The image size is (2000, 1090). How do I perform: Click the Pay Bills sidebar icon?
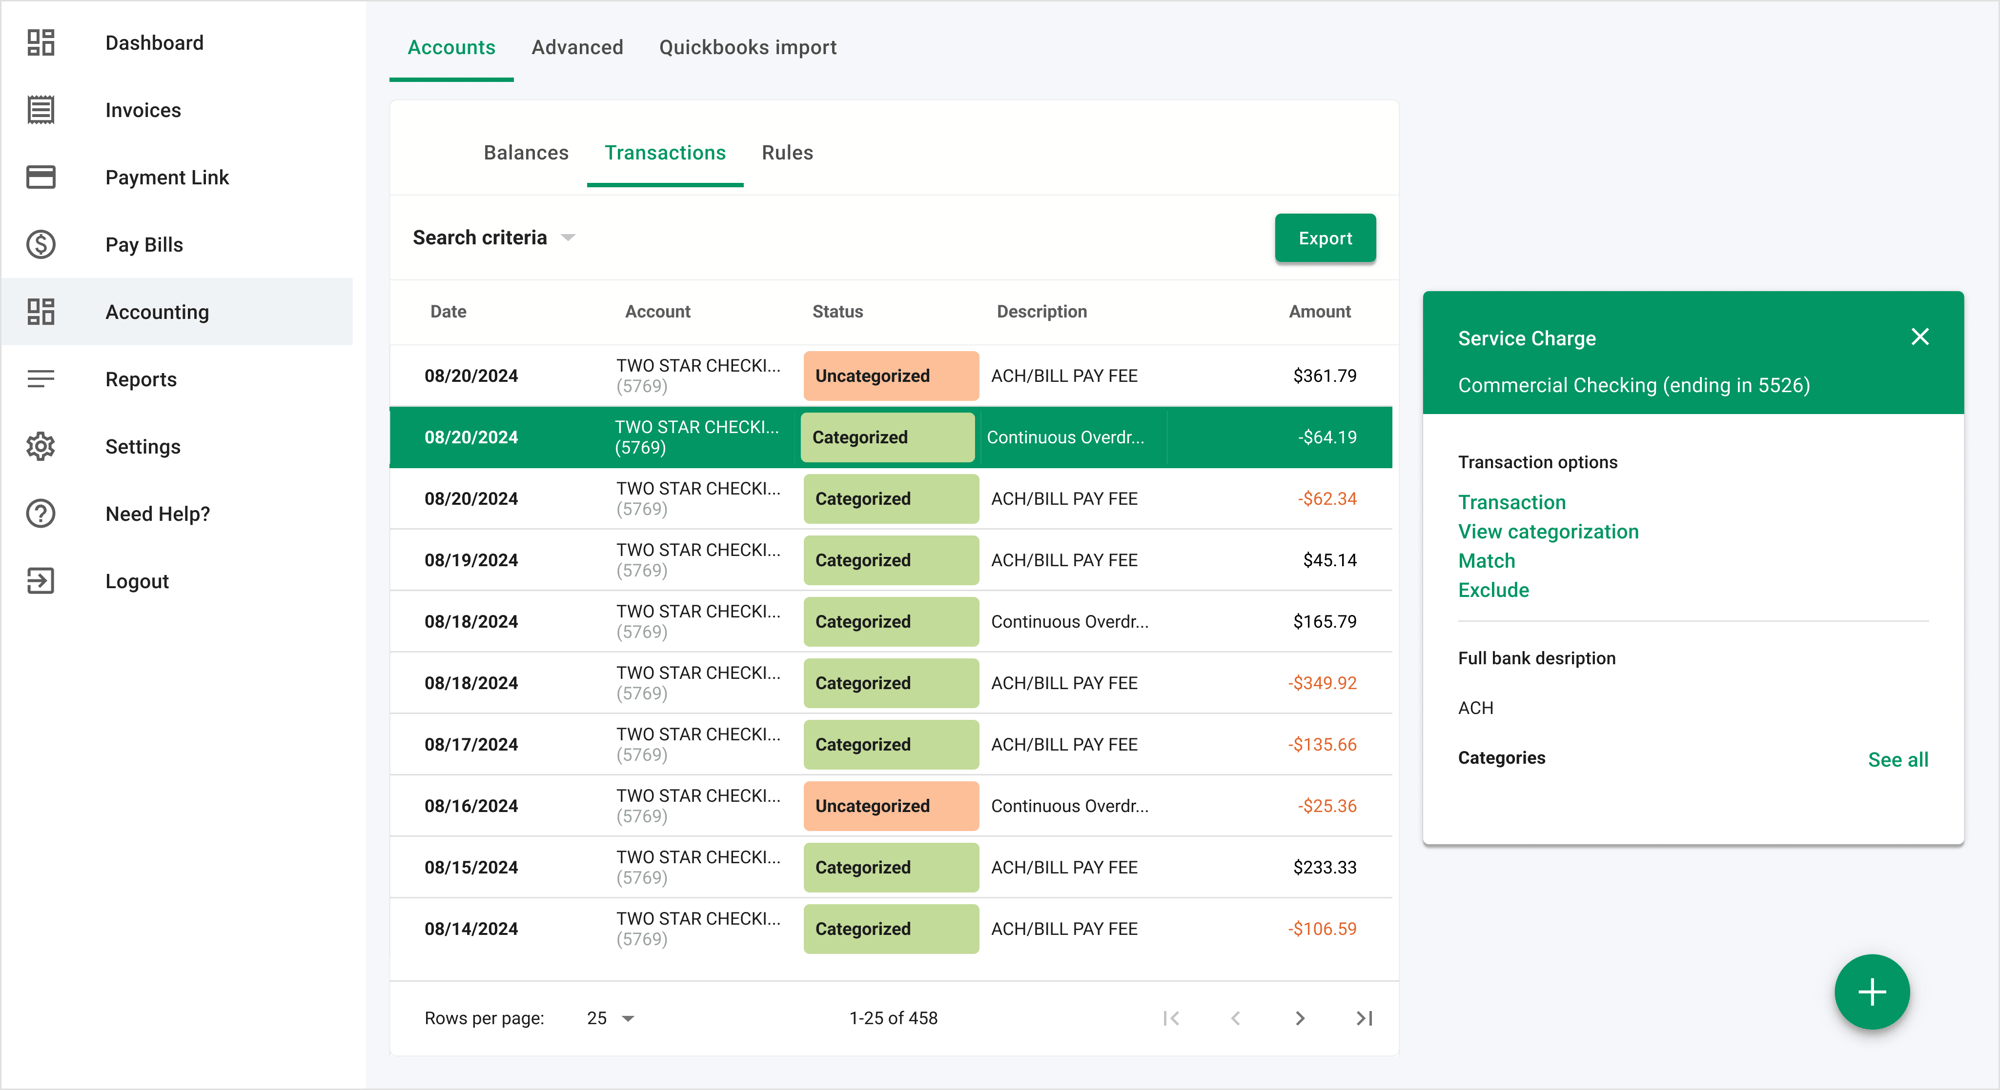pos(40,244)
